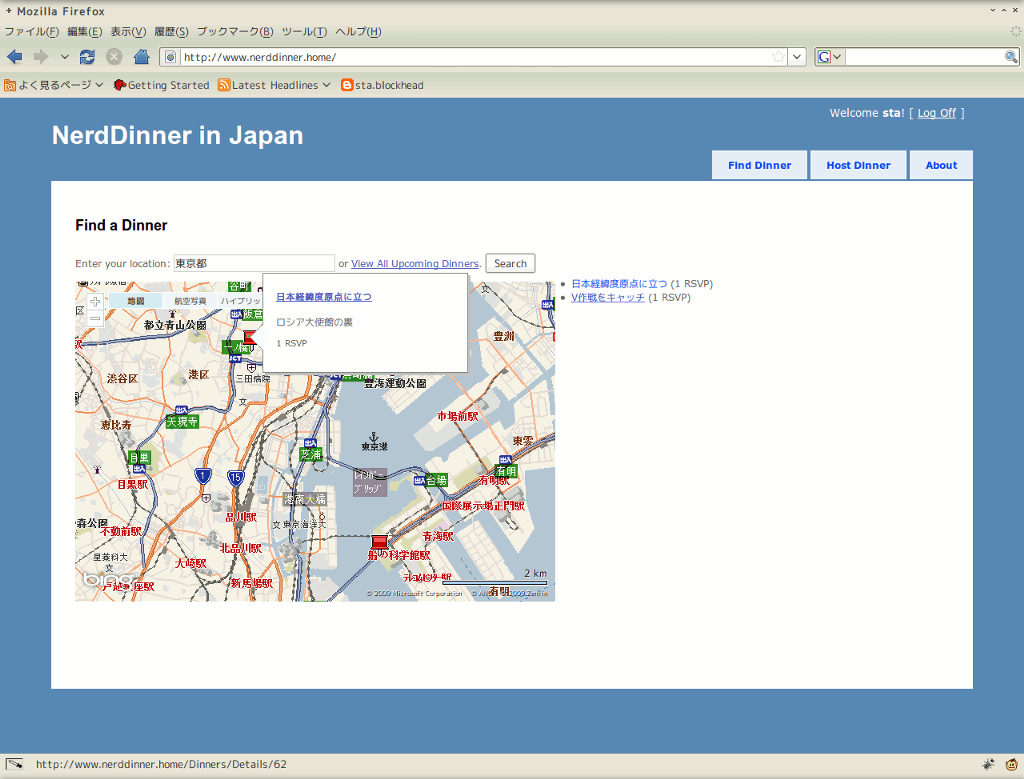Reload the page with the Refresh icon
1024x779 pixels.
[87, 57]
